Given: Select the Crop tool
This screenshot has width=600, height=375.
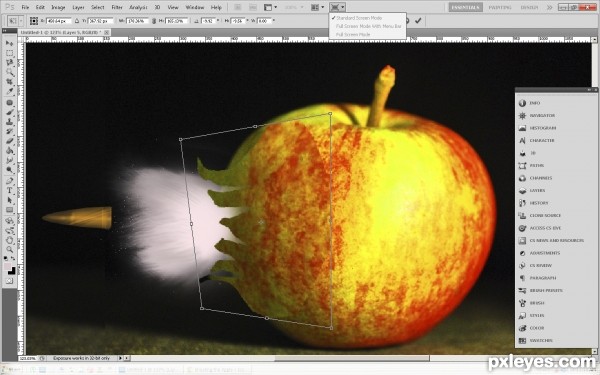Looking at the screenshot, I should pos(10,82).
